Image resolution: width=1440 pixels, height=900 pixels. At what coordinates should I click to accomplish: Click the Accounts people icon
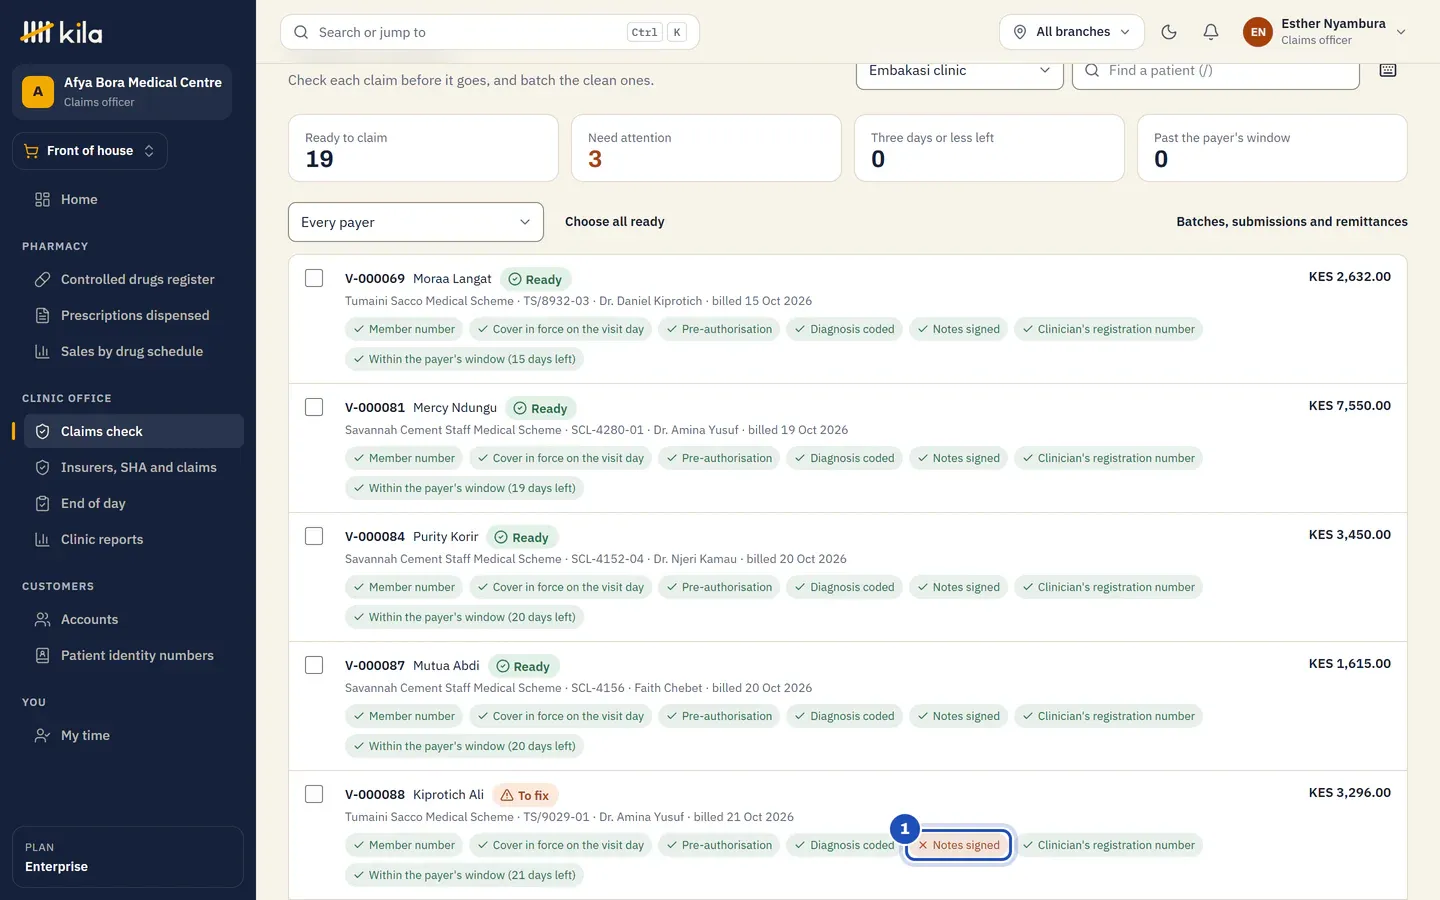[42, 619]
